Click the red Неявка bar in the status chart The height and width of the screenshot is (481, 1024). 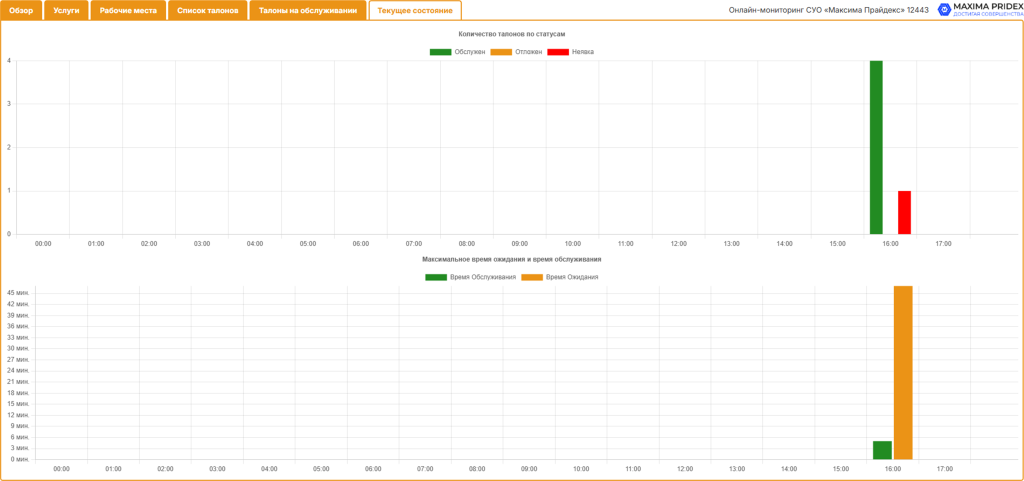click(904, 213)
